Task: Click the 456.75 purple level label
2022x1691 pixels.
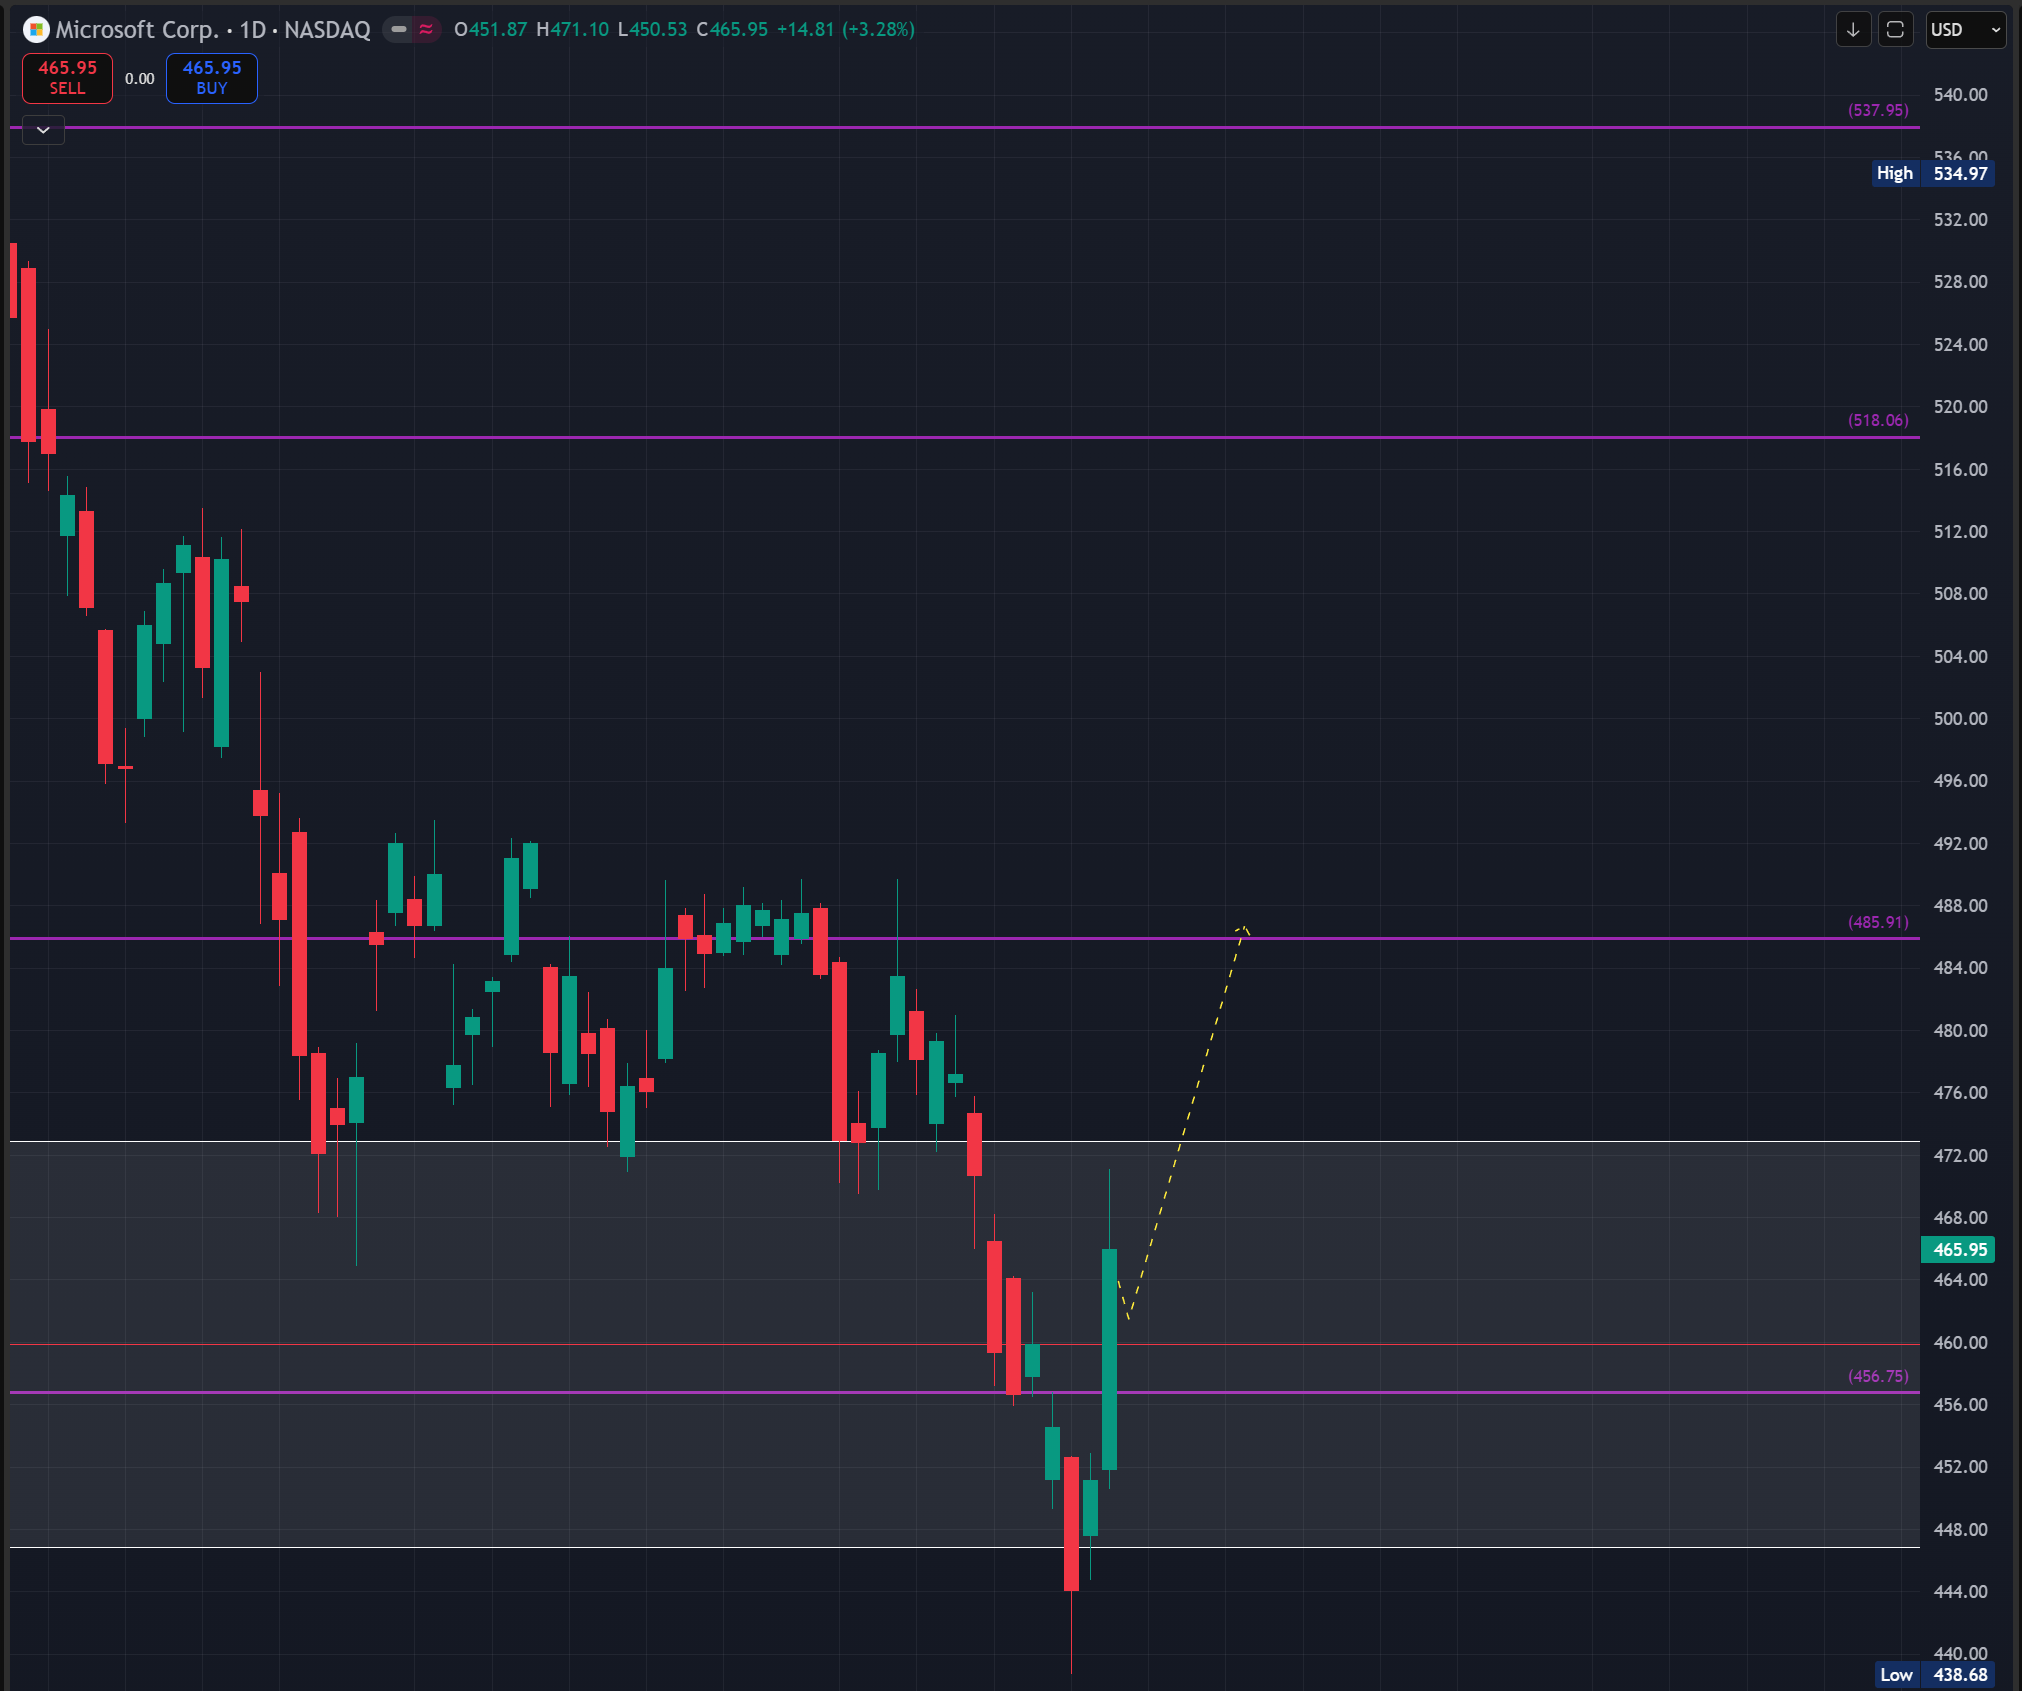Action: (1877, 1376)
